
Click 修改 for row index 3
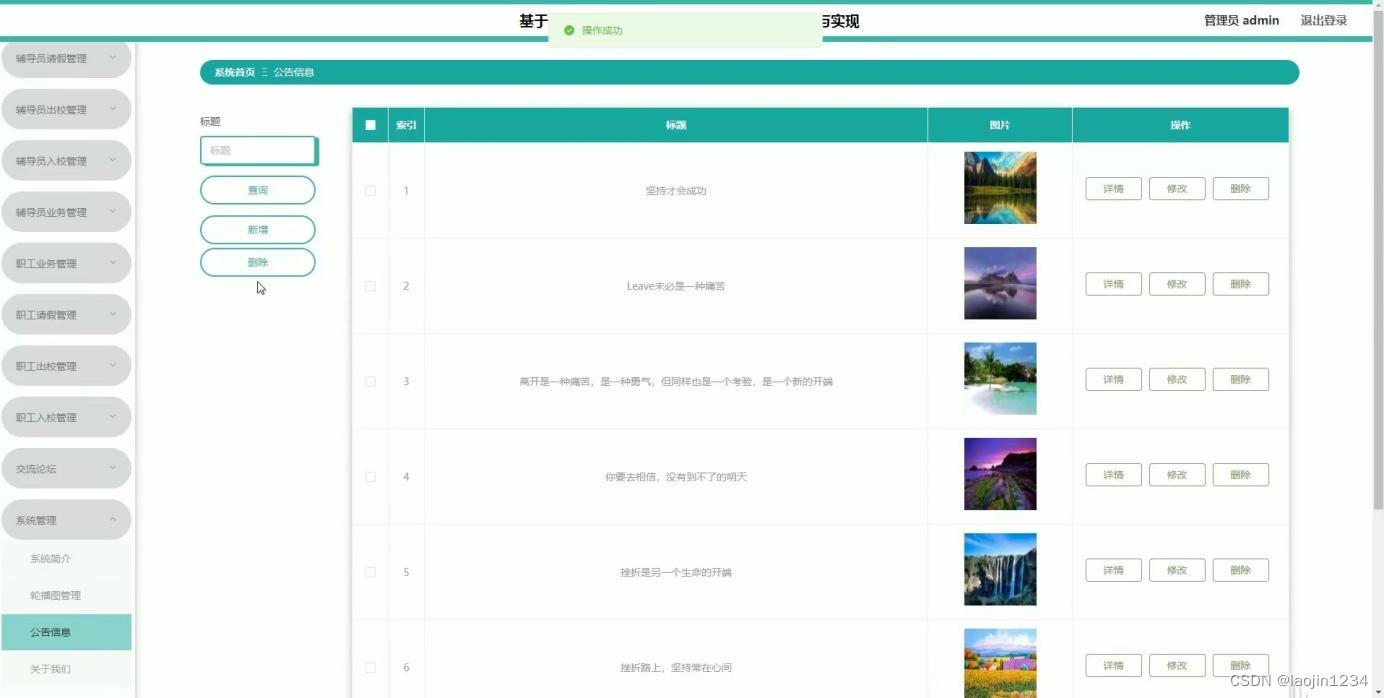1177,380
